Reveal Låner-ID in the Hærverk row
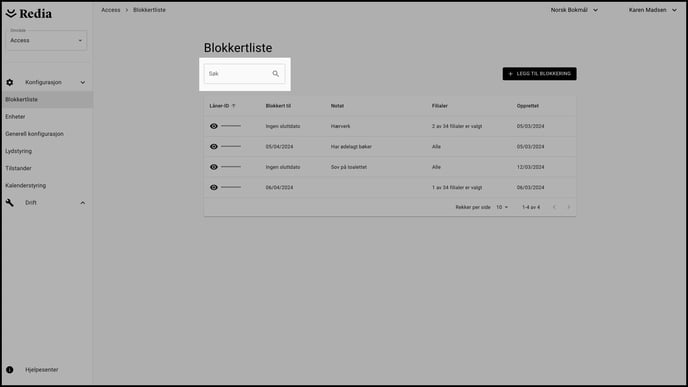 (x=214, y=126)
